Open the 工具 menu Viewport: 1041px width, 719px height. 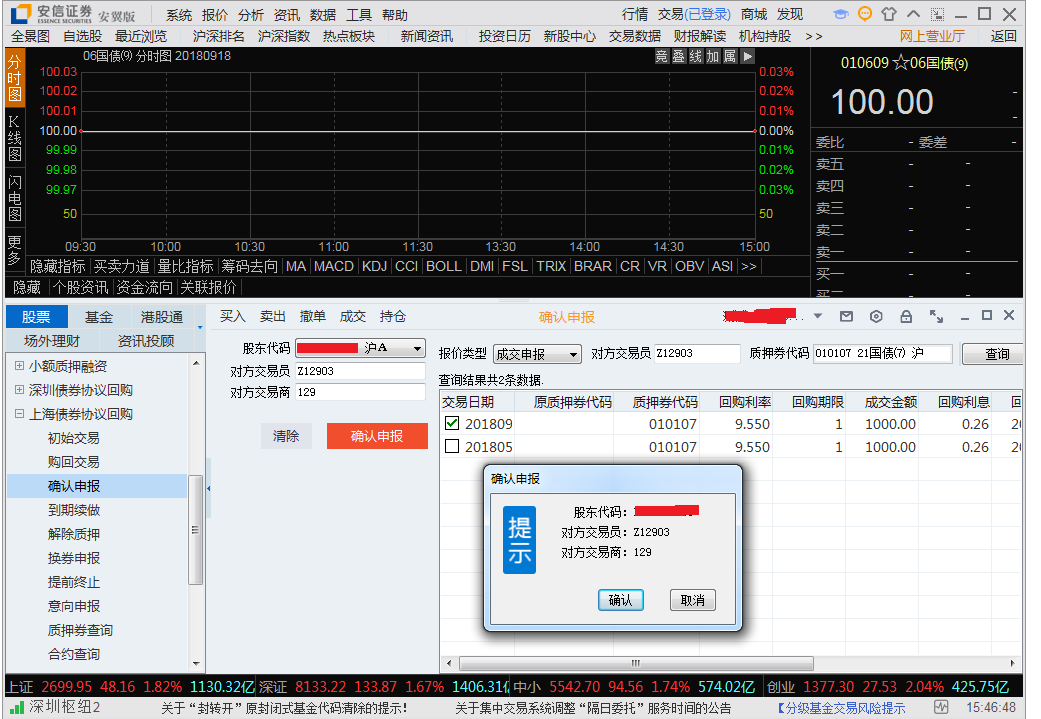pyautogui.click(x=359, y=15)
